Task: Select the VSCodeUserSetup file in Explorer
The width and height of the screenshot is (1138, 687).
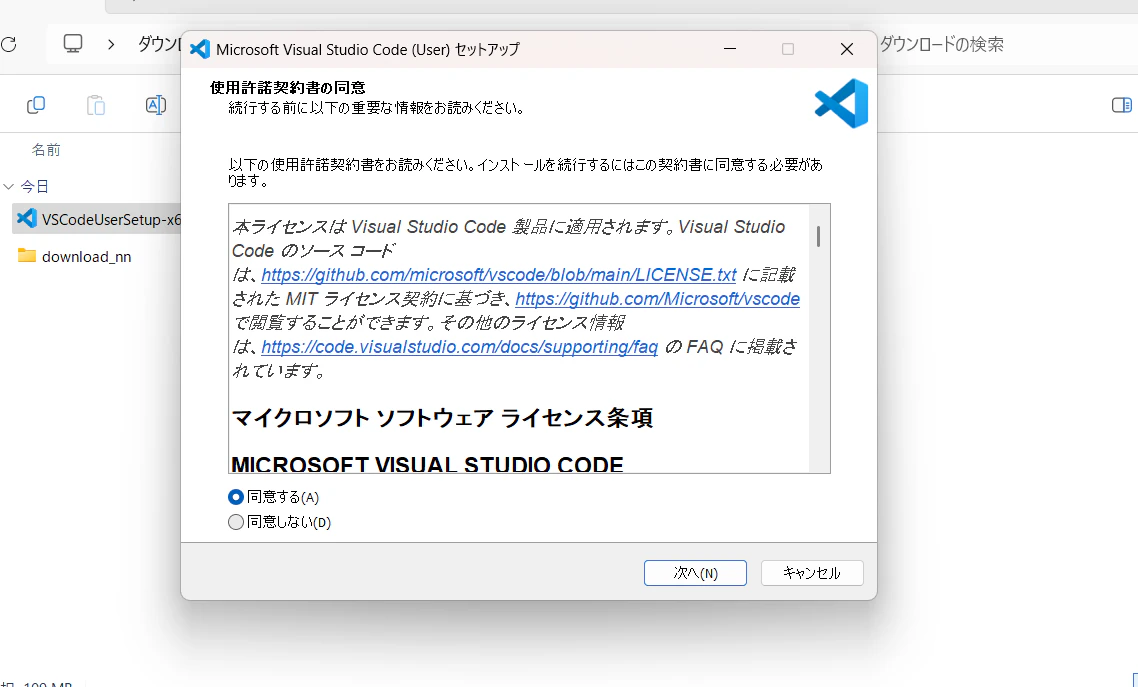Action: coord(97,219)
